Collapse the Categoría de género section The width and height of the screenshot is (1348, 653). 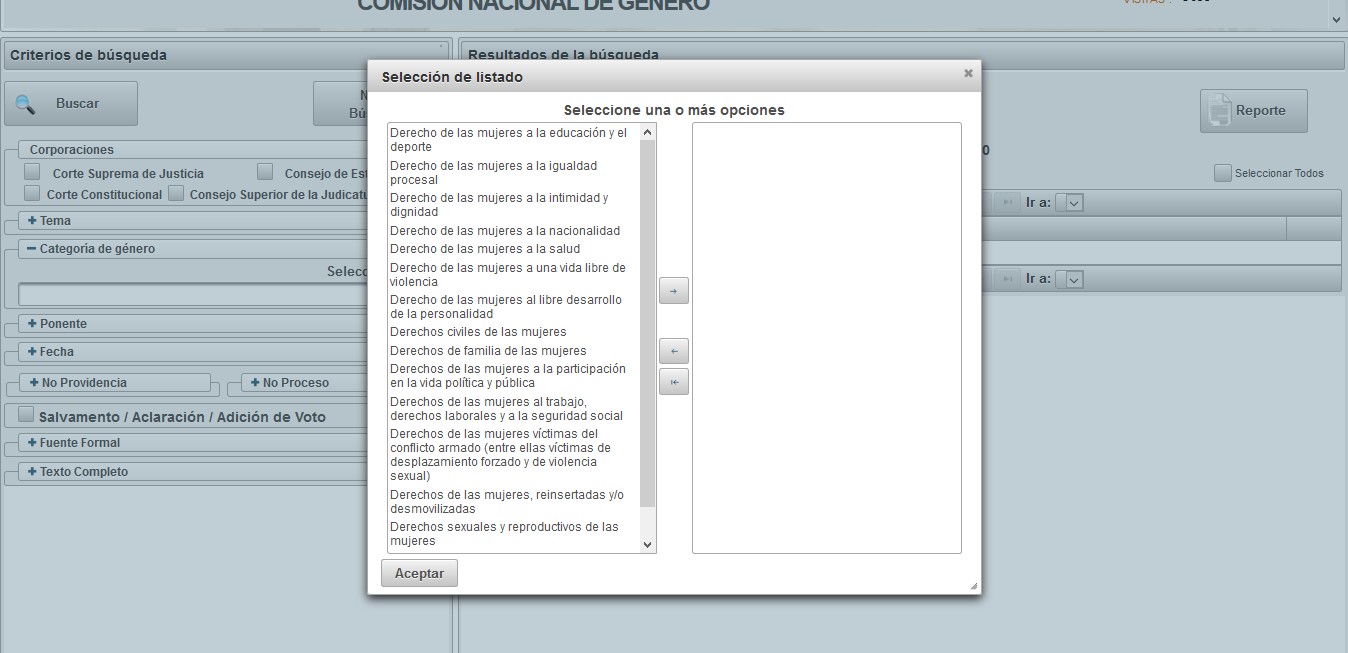pos(33,249)
